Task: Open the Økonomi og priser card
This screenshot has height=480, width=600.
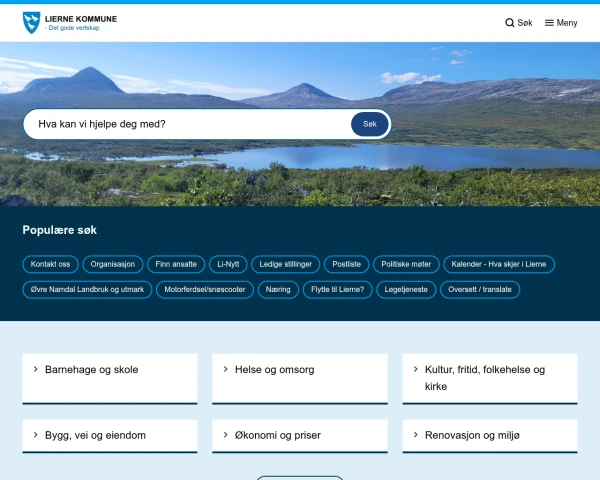Action: click(x=300, y=436)
